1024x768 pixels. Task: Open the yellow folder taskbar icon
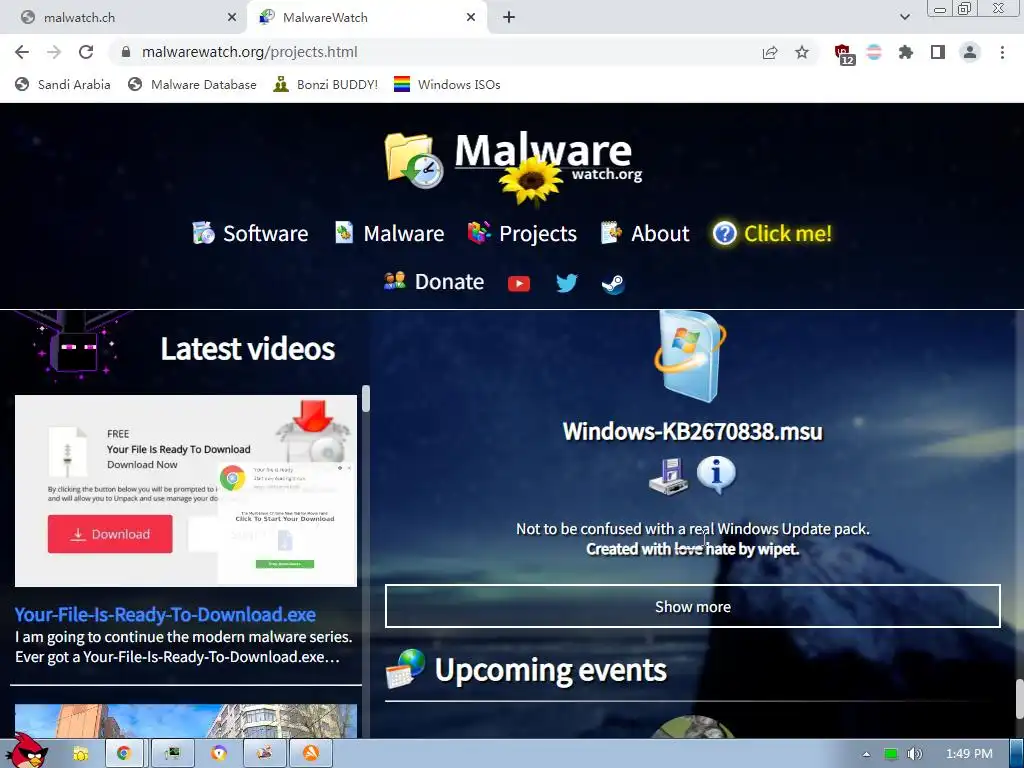(80, 754)
